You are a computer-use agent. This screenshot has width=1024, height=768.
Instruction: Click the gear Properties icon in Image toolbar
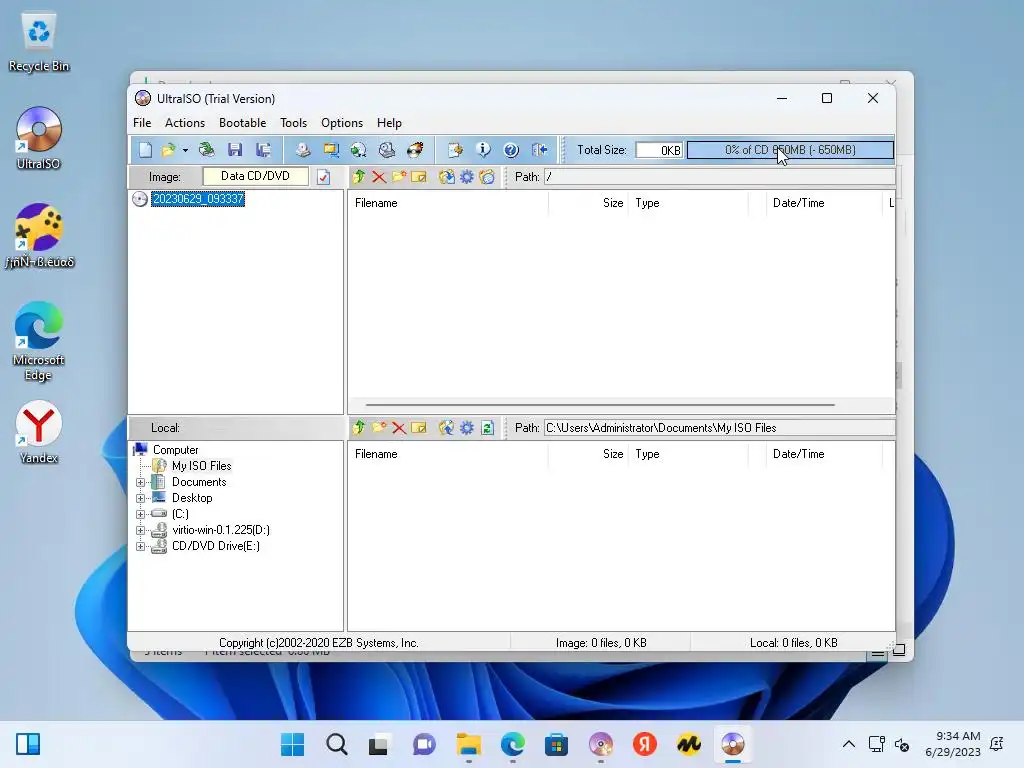467,177
